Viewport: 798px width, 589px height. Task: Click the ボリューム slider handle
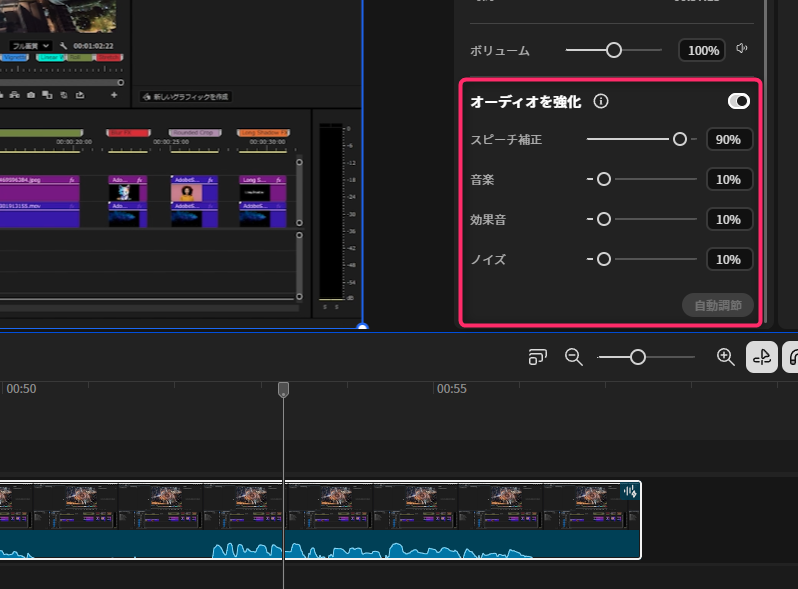[614, 50]
